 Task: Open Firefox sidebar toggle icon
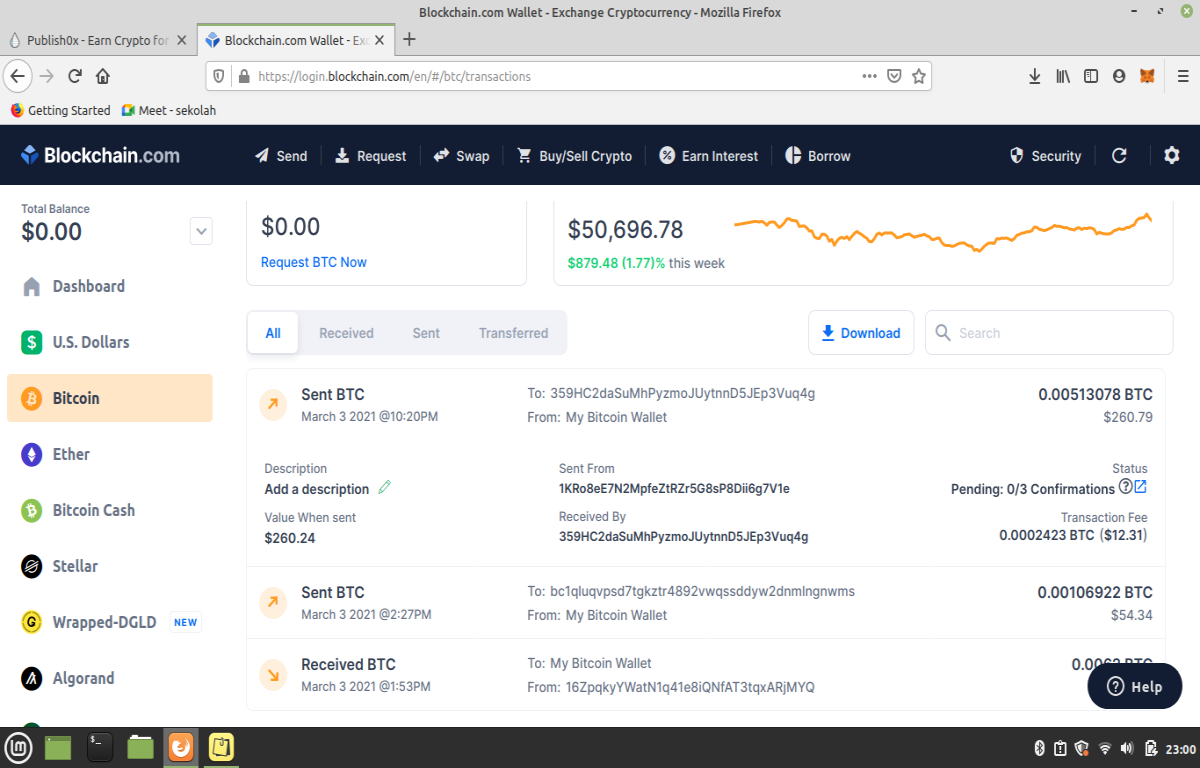tap(1091, 76)
